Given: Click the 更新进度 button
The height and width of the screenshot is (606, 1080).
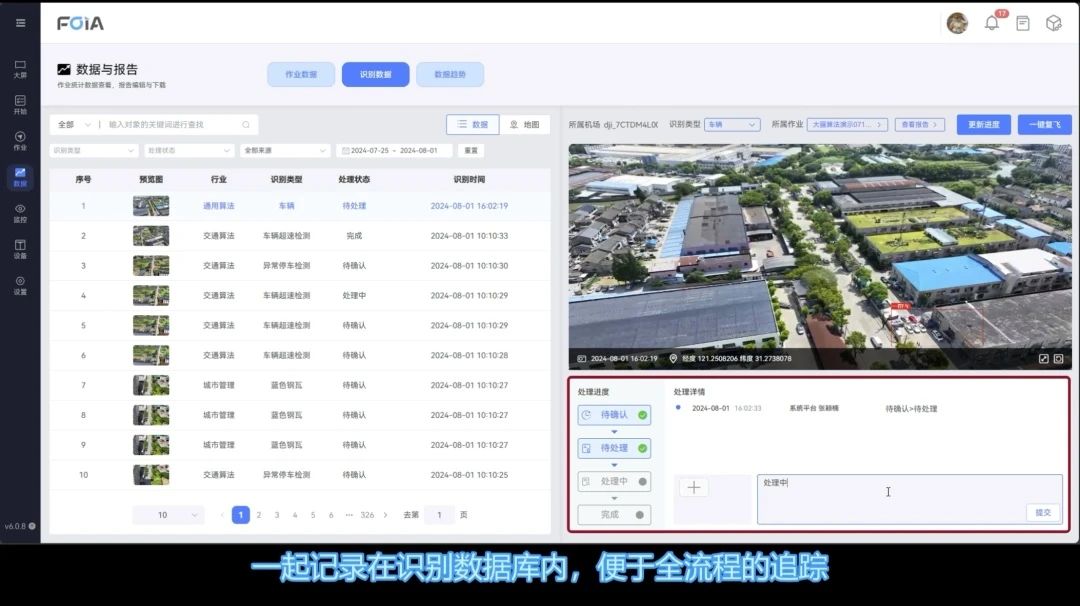Looking at the screenshot, I should tap(983, 125).
